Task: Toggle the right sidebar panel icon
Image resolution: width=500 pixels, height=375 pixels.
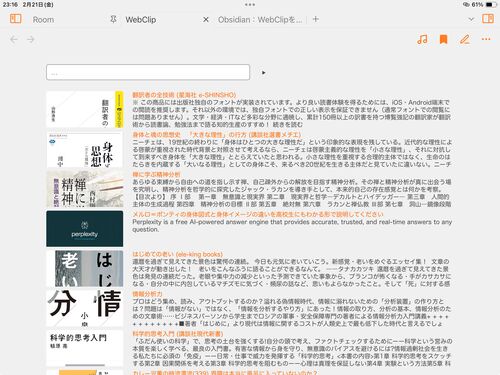Action: click(x=488, y=19)
